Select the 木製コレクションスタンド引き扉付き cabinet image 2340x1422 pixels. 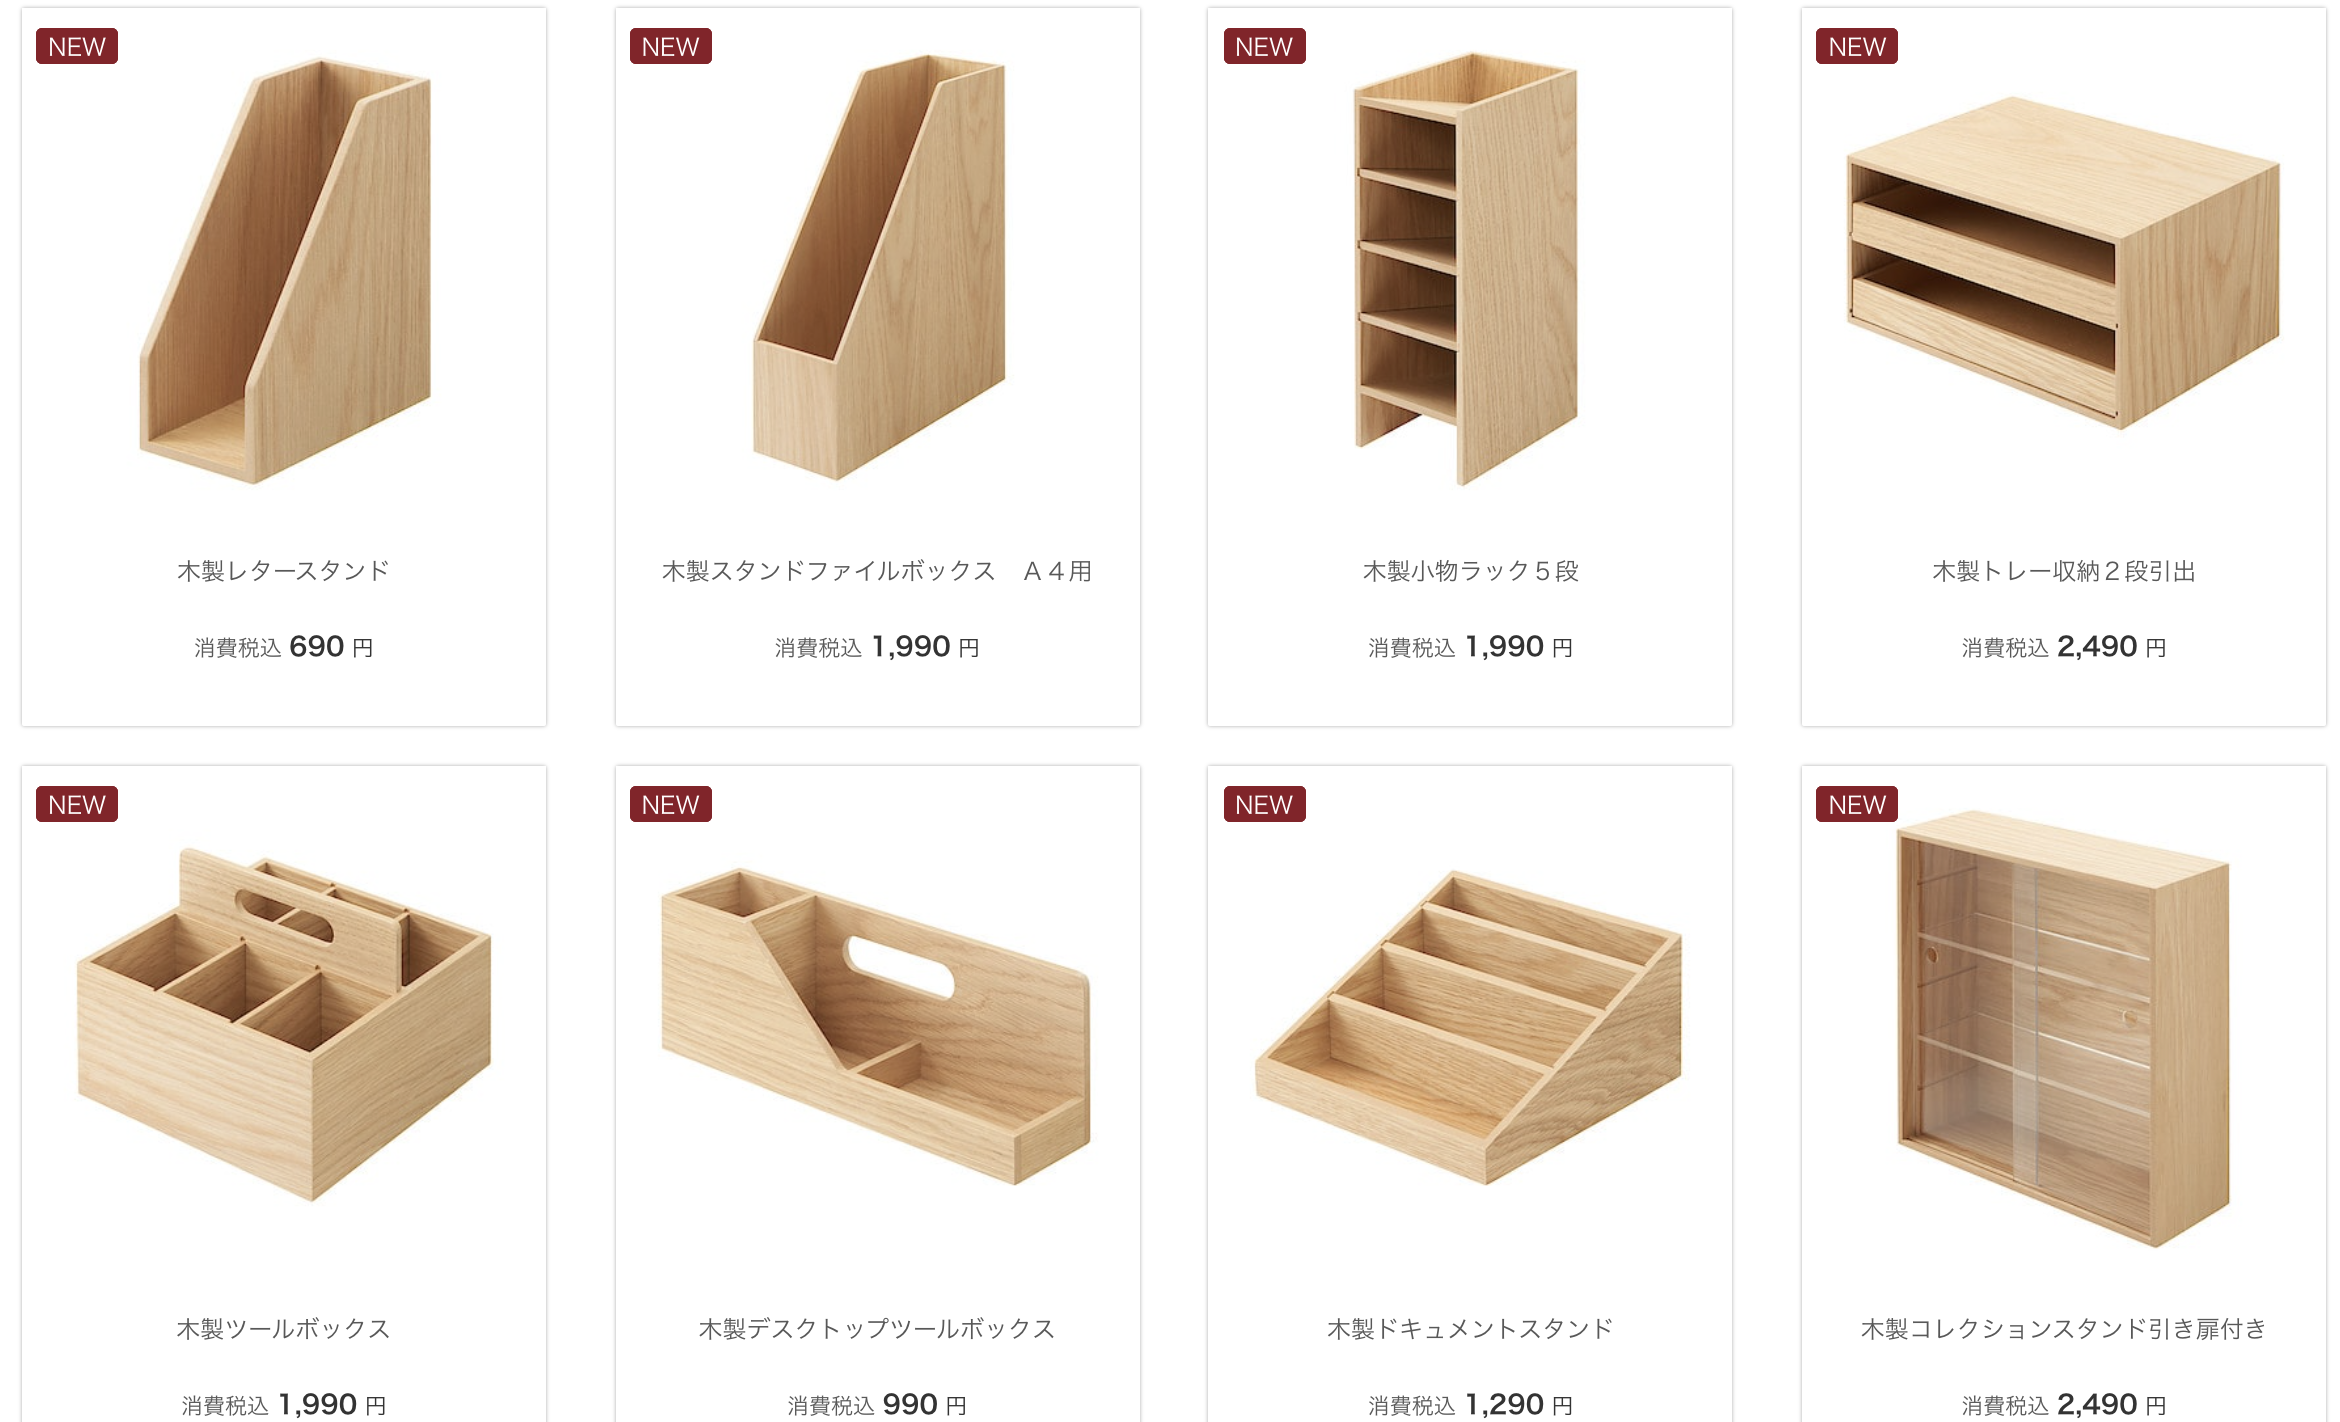click(x=2063, y=1030)
